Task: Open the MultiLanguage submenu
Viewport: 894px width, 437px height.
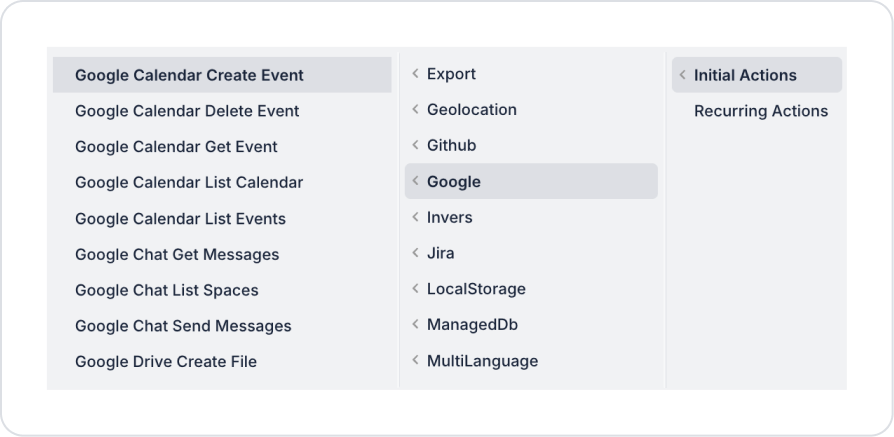Action: click(531, 361)
